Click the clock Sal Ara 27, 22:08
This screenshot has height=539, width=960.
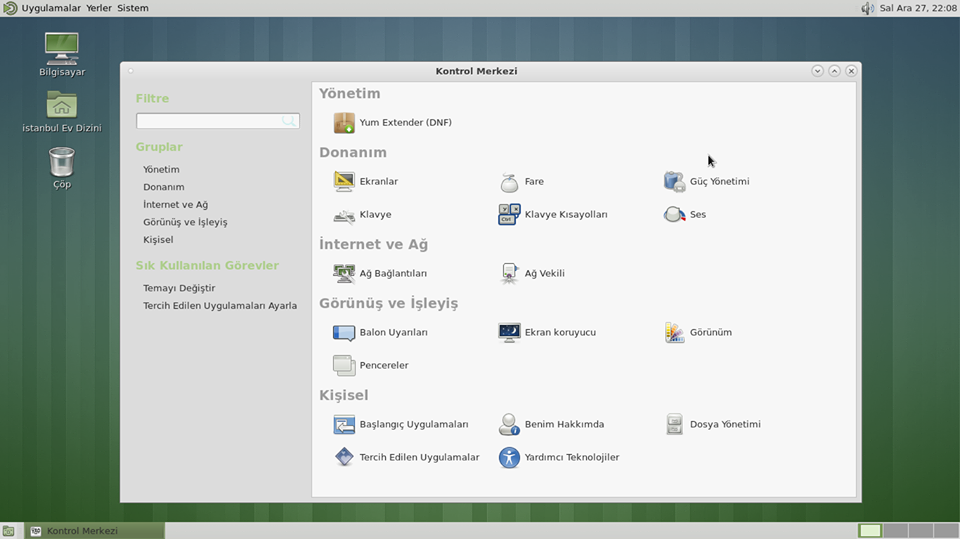tap(918, 8)
